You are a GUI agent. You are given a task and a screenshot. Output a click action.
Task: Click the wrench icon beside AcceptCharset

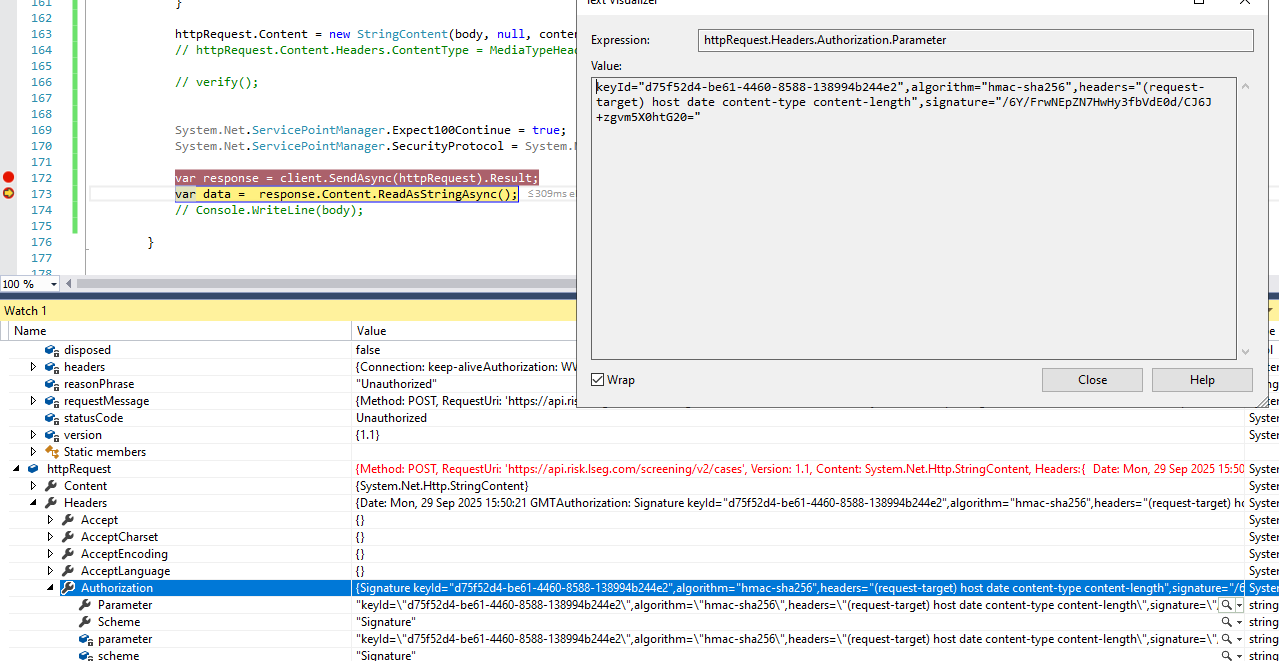click(68, 537)
